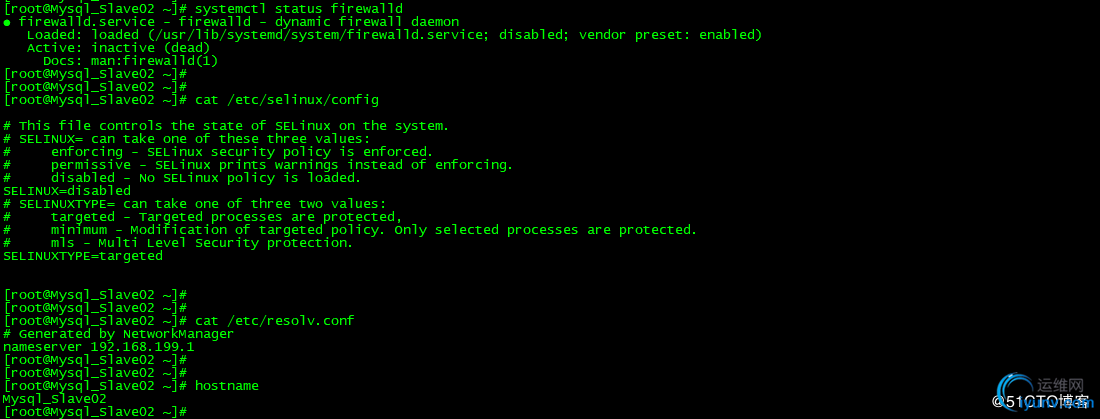Click the 'hostname' command text

tap(226, 385)
